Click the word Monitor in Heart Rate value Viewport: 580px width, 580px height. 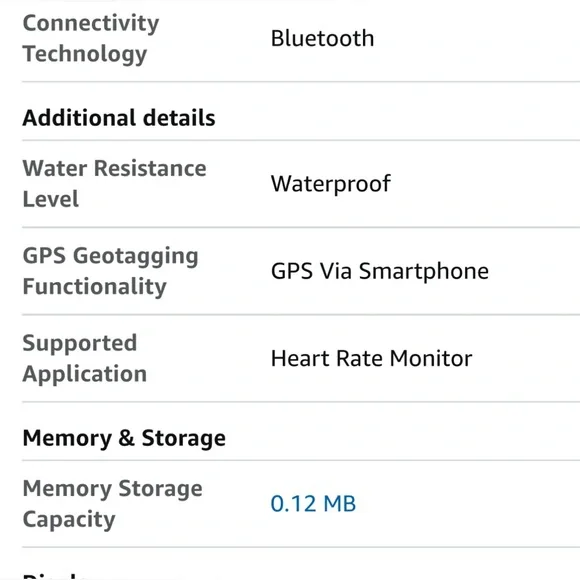[431, 358]
